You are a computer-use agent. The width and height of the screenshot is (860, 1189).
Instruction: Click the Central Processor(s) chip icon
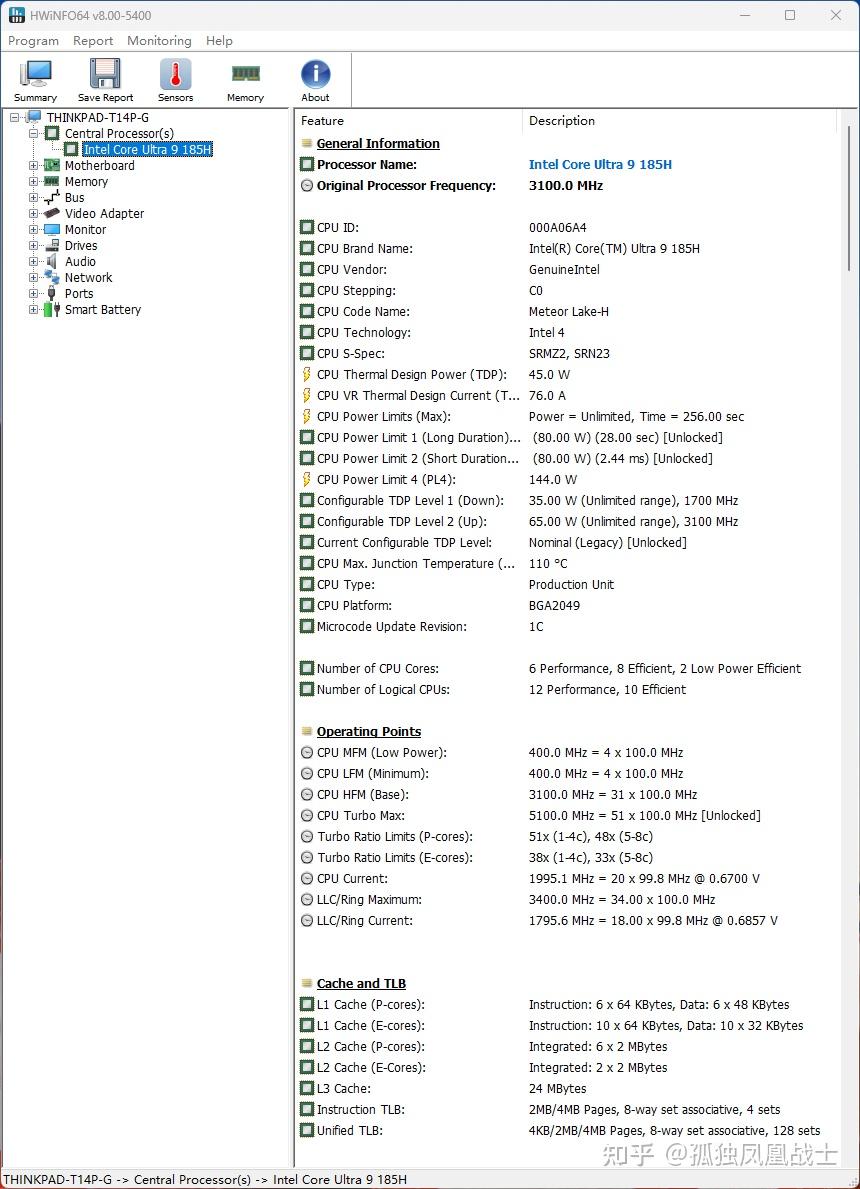click(52, 133)
